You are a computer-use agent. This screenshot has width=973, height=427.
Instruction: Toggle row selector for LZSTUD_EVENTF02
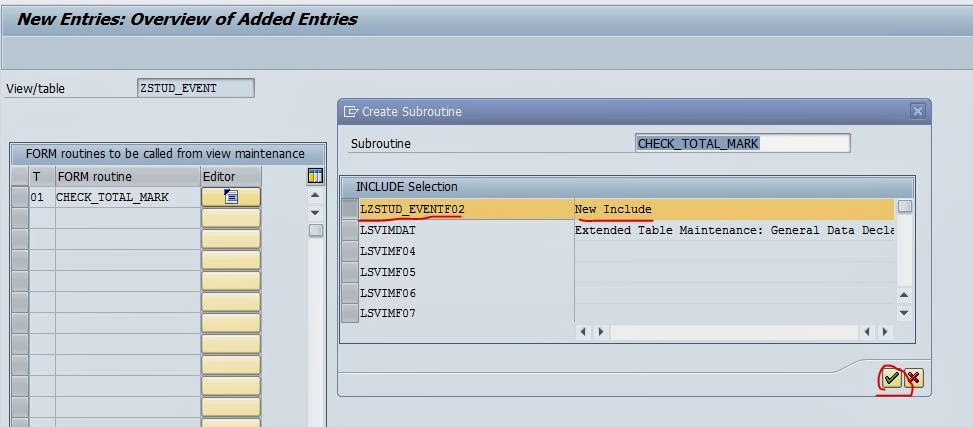click(x=350, y=209)
